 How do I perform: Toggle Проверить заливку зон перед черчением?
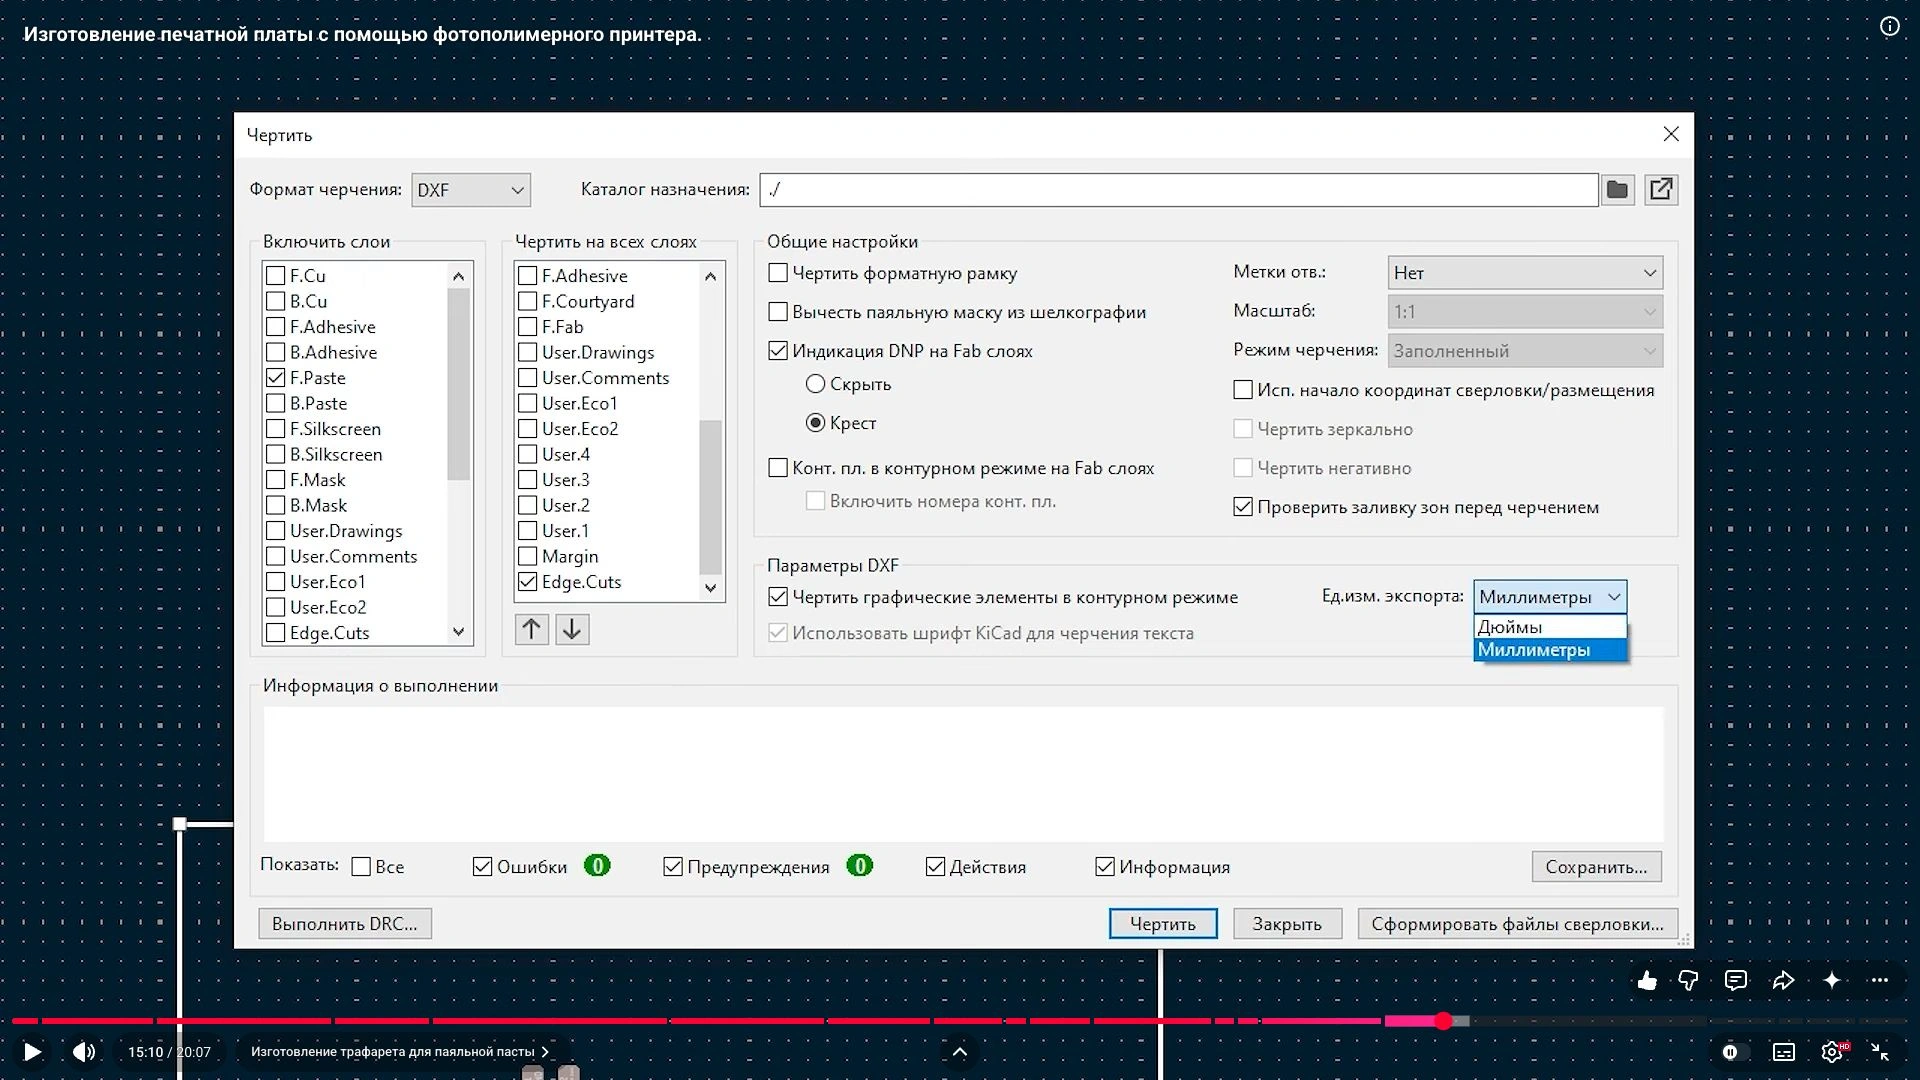pos(1243,507)
